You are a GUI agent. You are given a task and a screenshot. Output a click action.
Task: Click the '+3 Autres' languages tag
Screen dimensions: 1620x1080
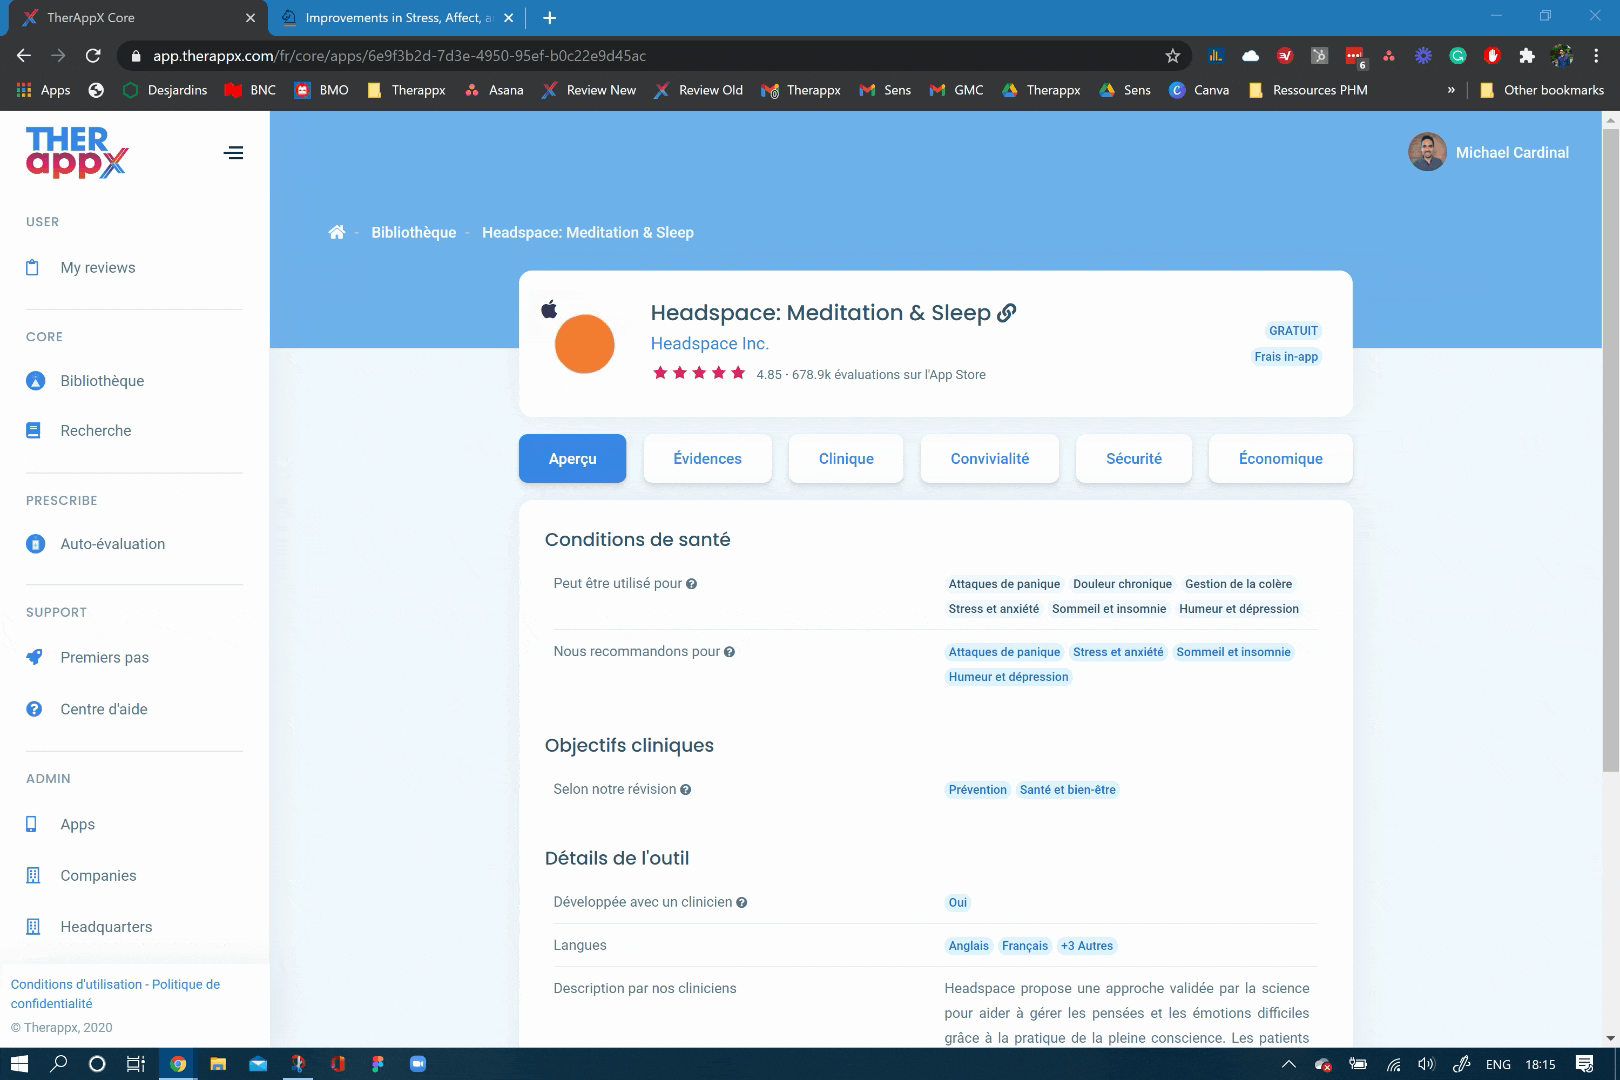[1087, 946]
